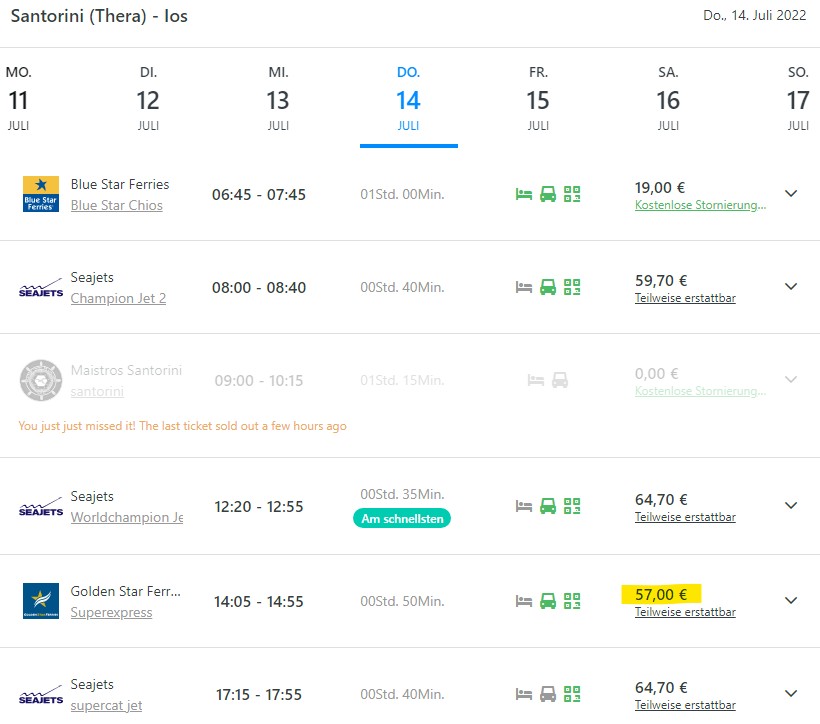Screen dimensions: 820x724
Task: Click the vehicle icon for supercat jet
Action: (548, 694)
